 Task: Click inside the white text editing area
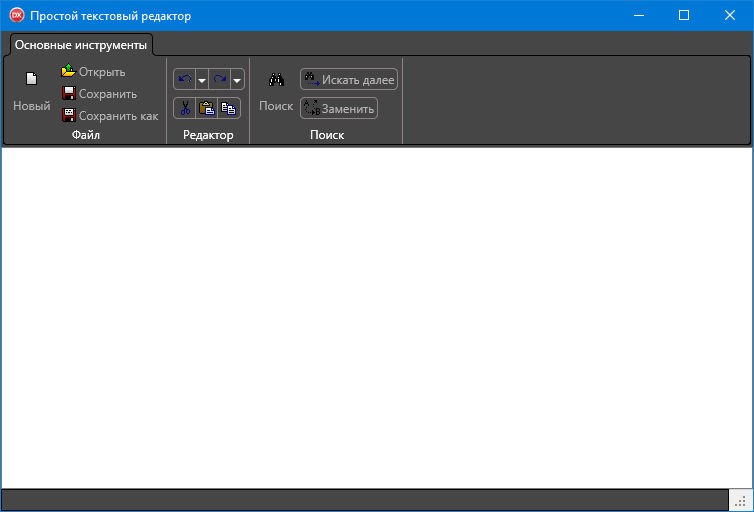(377, 318)
